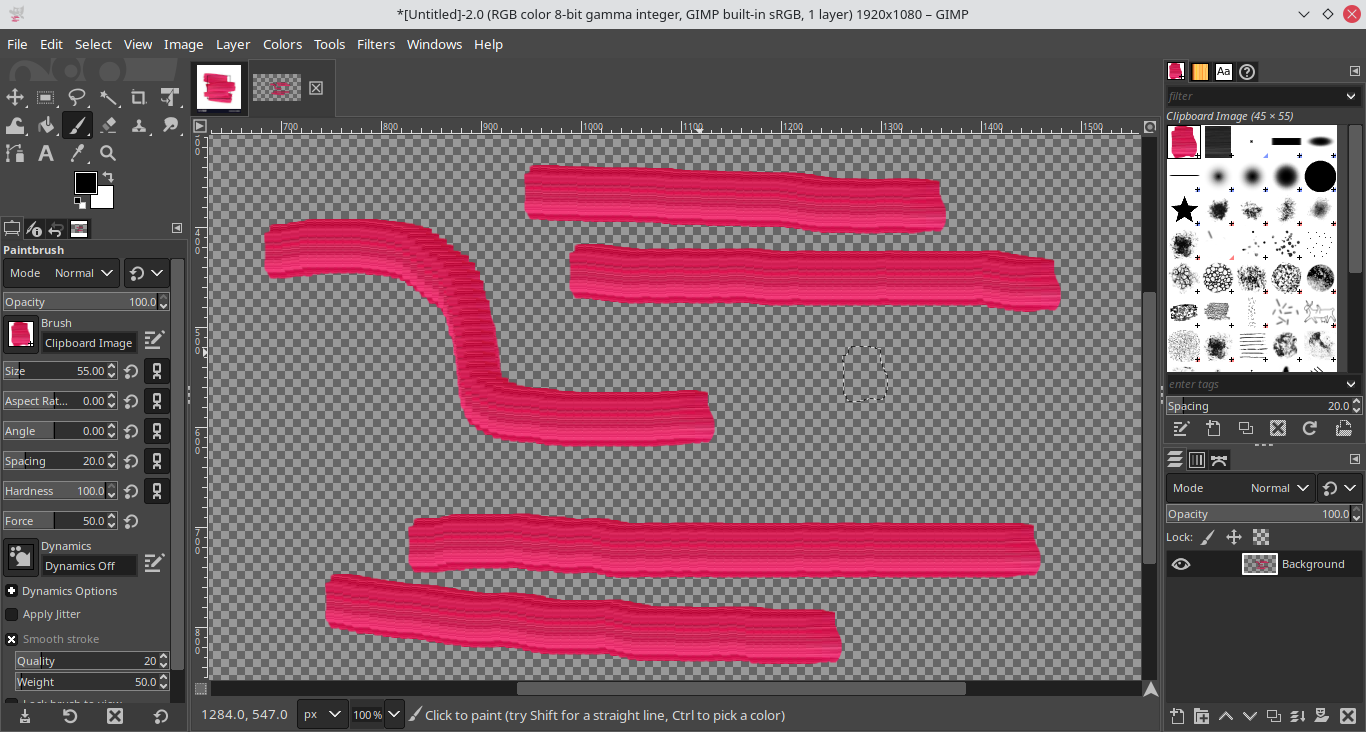Edit the Clipboard Image brush in tool options

point(153,340)
